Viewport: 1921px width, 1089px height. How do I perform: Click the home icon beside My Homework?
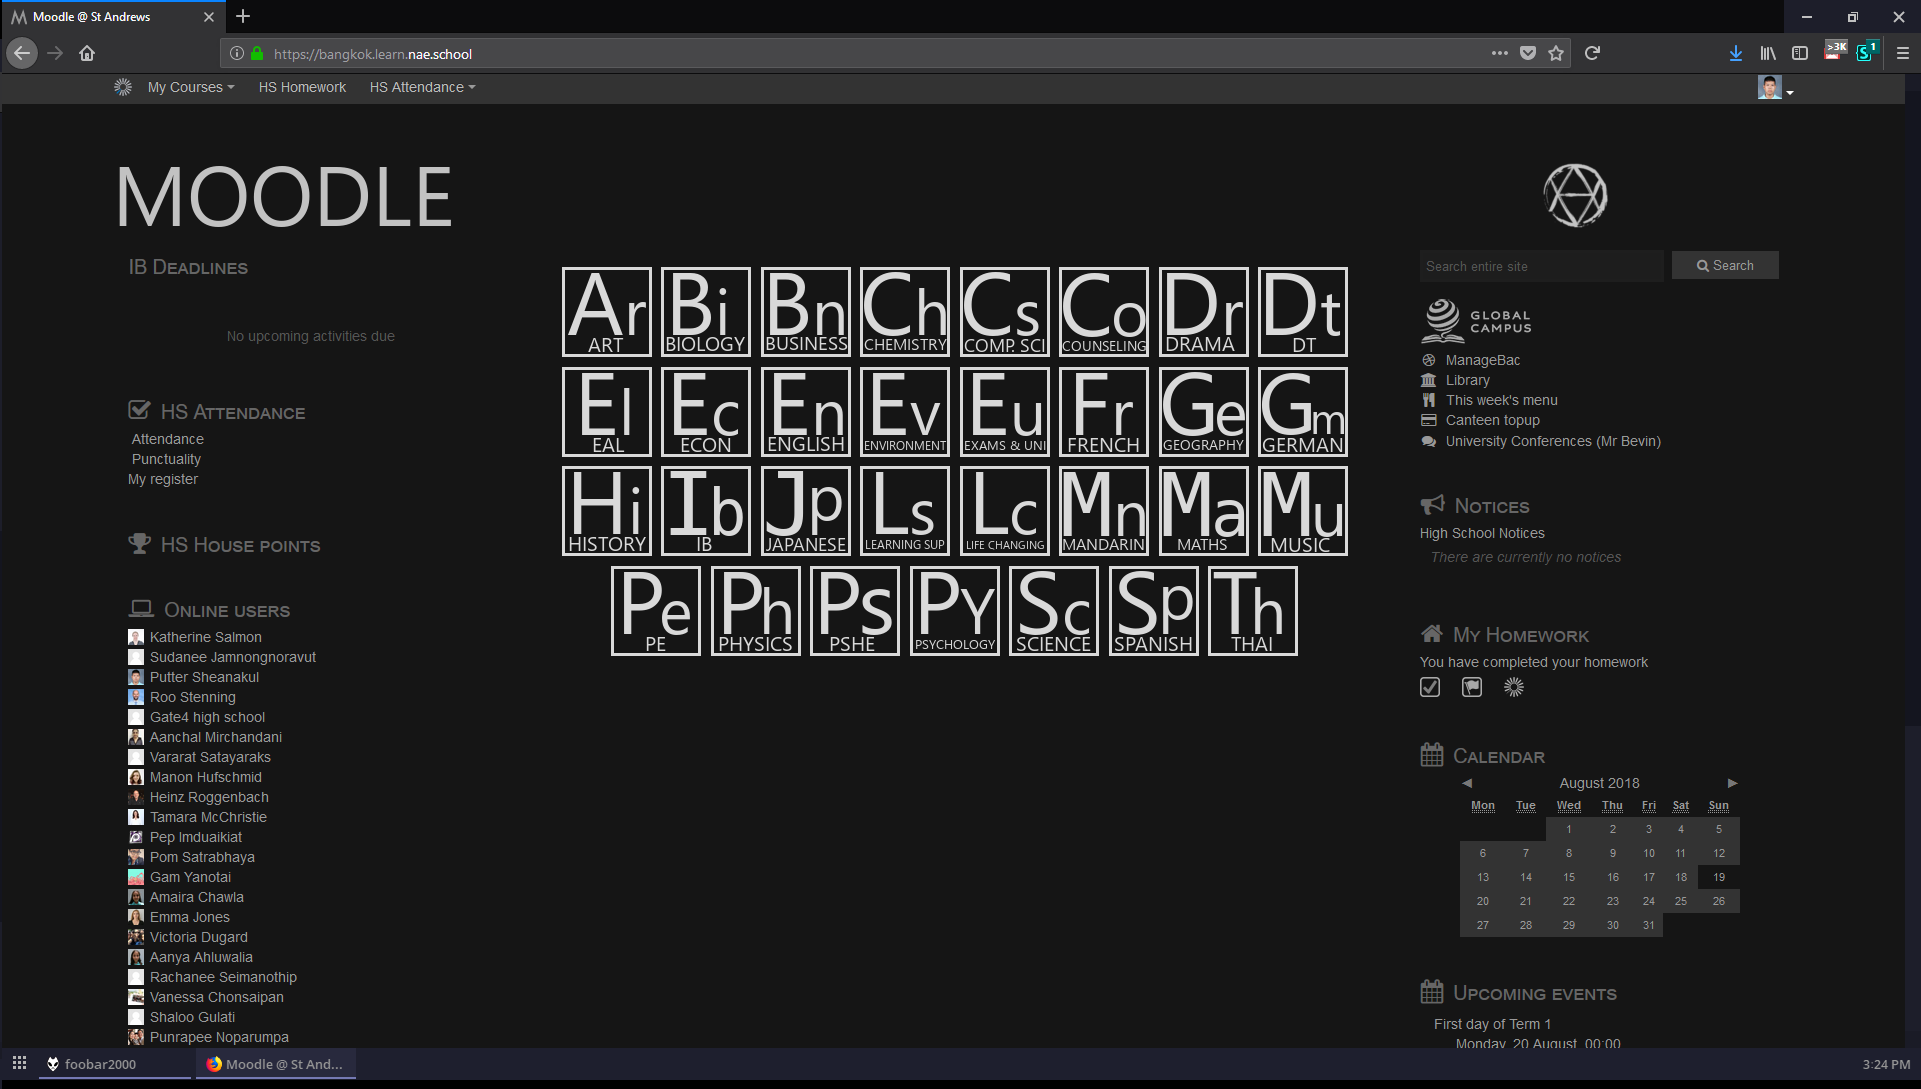(1431, 633)
